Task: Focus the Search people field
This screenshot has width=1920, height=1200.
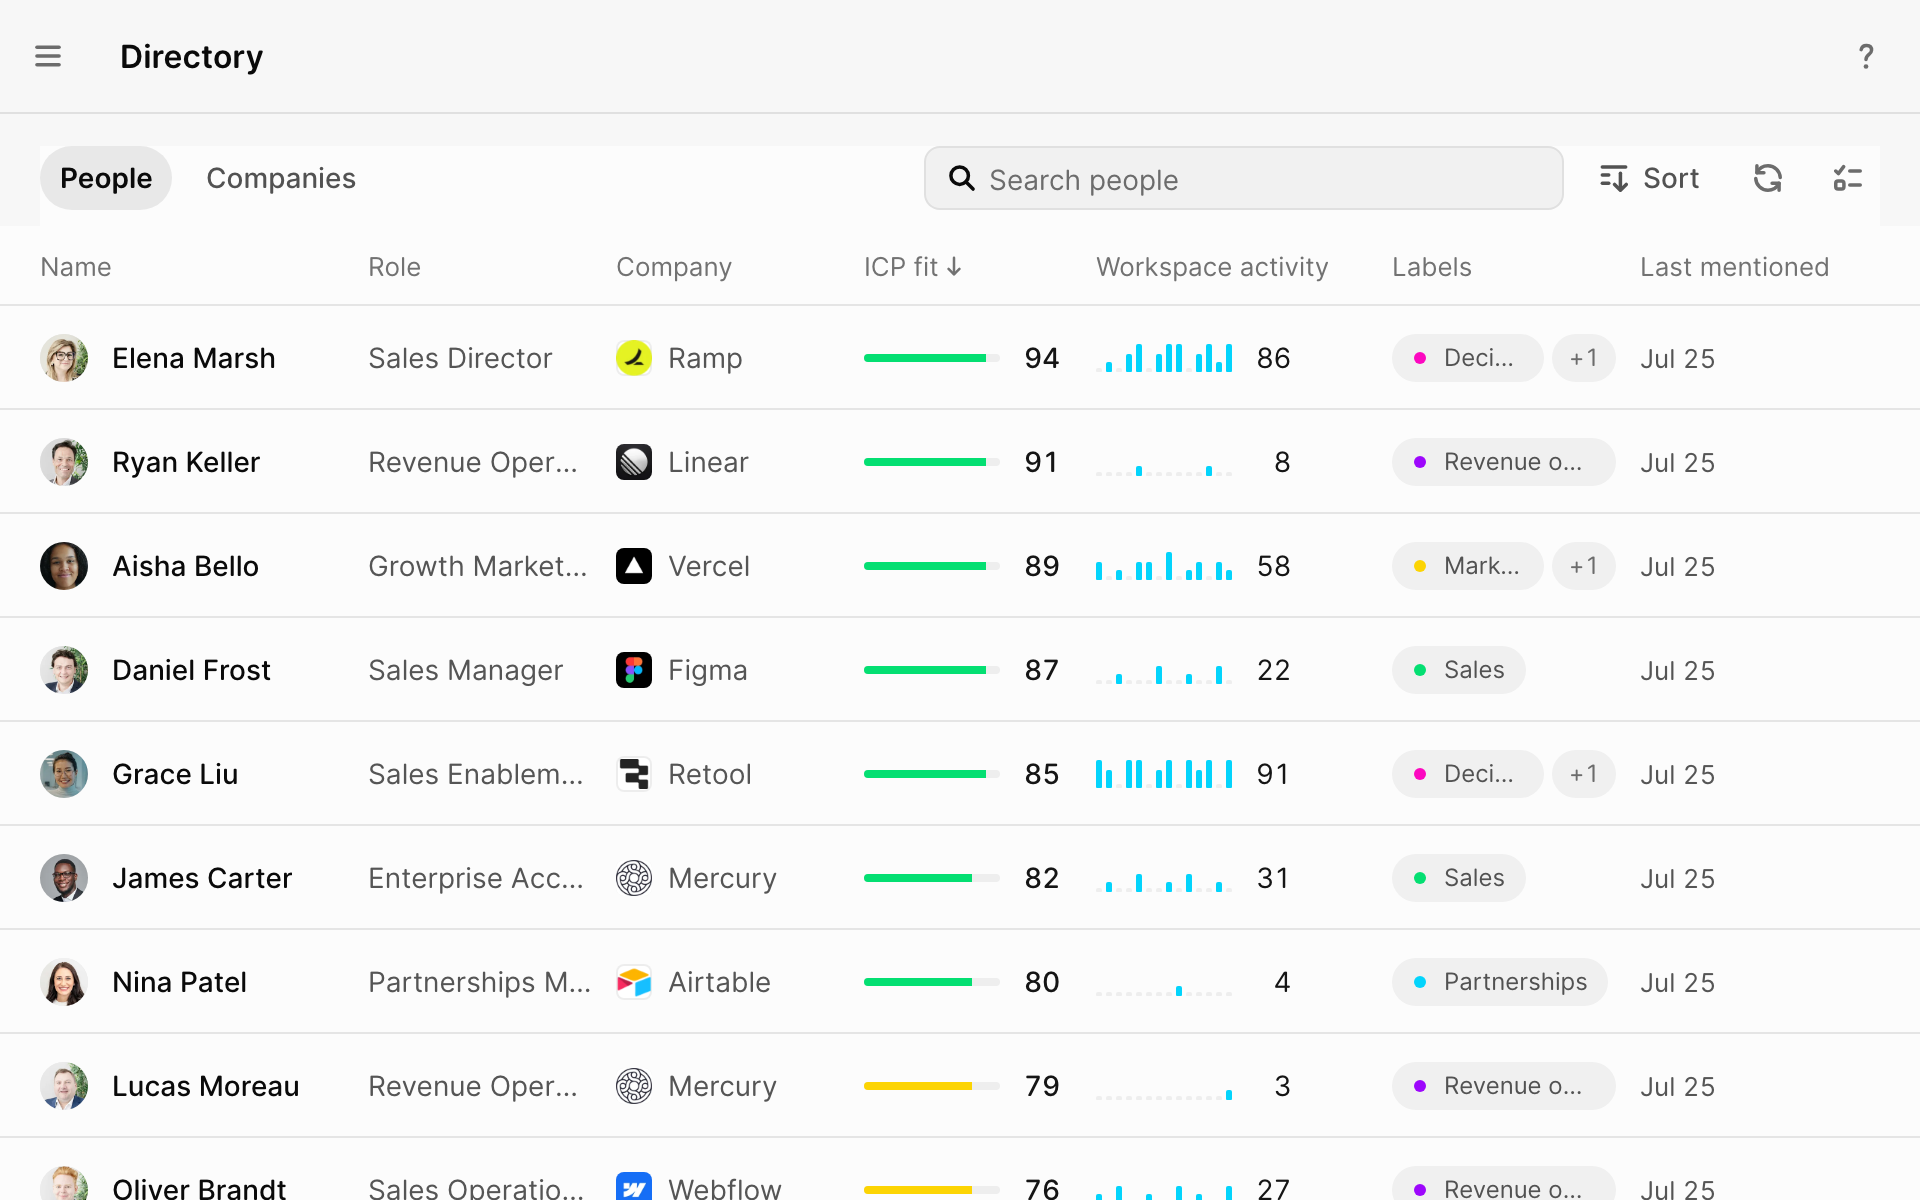Action: click(1244, 178)
